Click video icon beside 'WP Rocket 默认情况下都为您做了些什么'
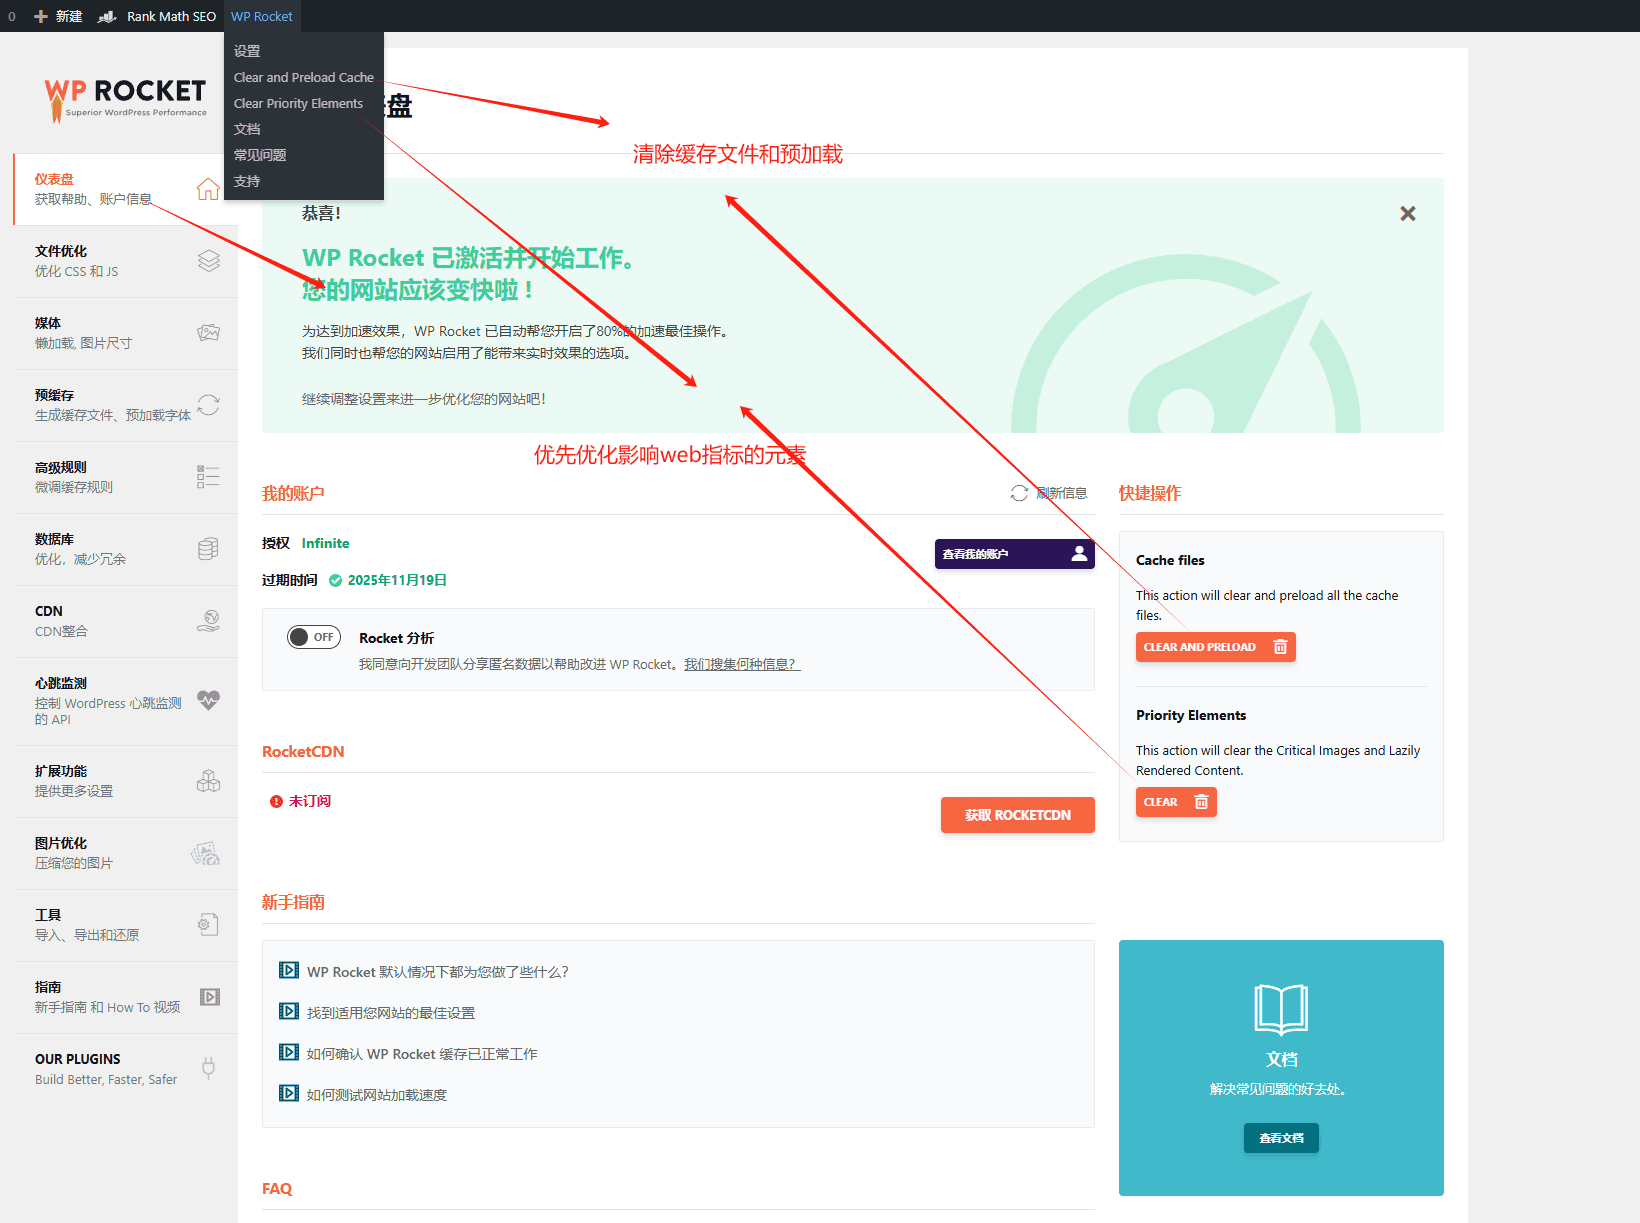1640x1223 pixels. (x=289, y=970)
